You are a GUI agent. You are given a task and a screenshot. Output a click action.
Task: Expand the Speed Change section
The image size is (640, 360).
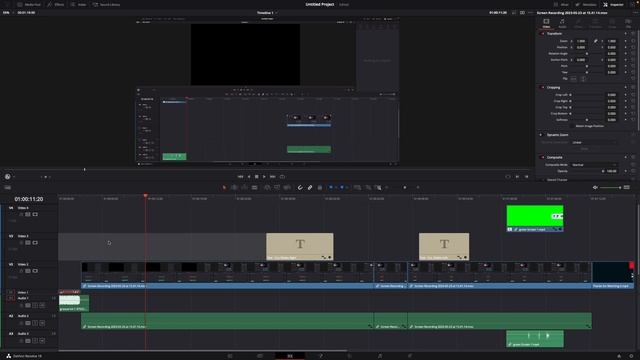tap(557, 180)
